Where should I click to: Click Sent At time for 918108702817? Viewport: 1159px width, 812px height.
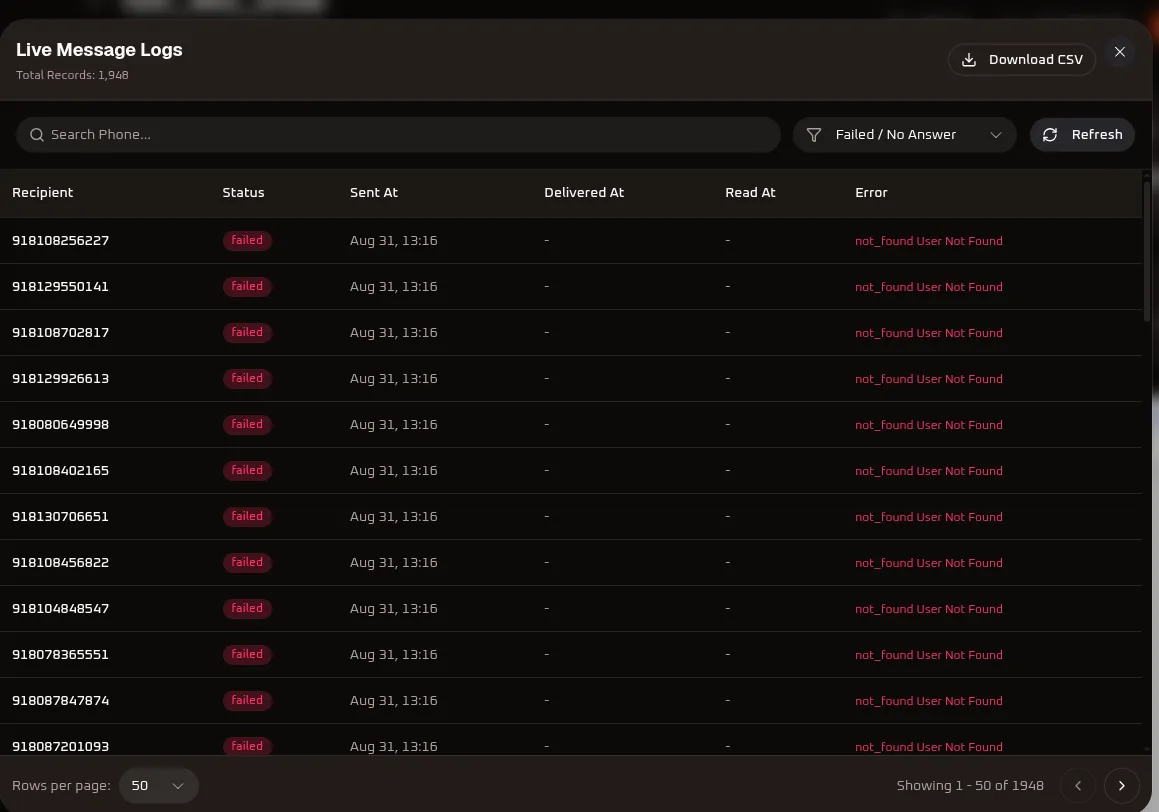point(393,332)
